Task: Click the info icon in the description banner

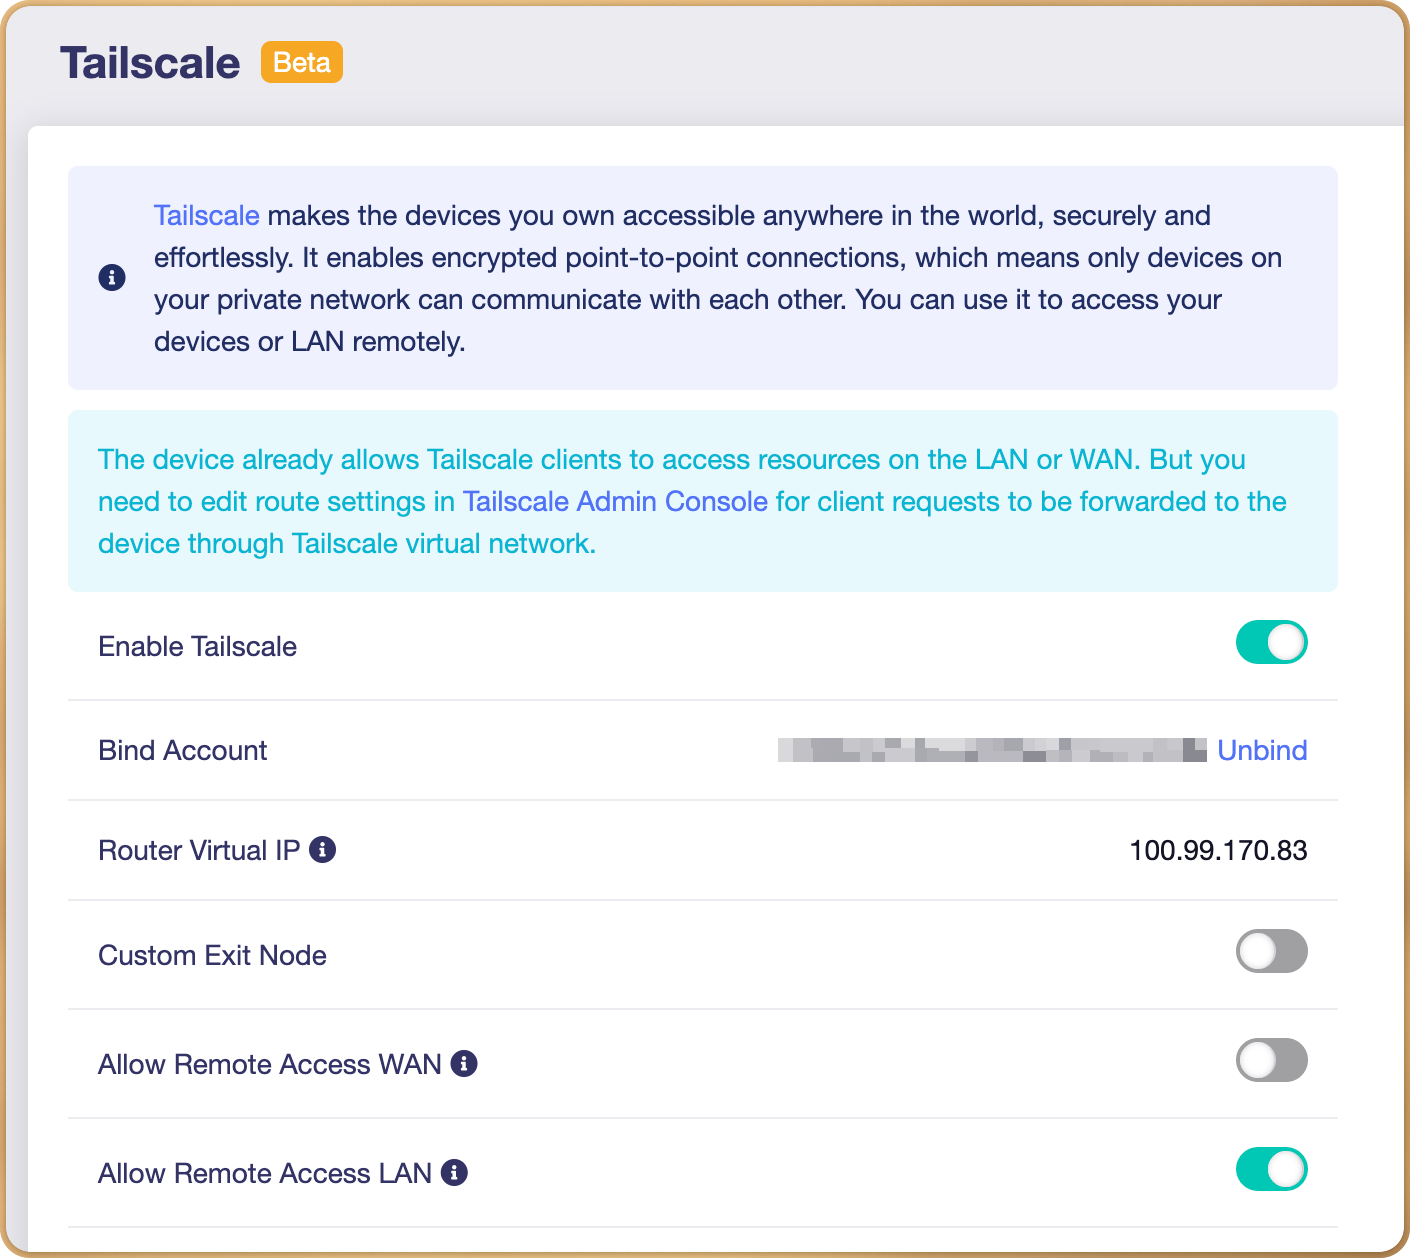Action: 112,278
